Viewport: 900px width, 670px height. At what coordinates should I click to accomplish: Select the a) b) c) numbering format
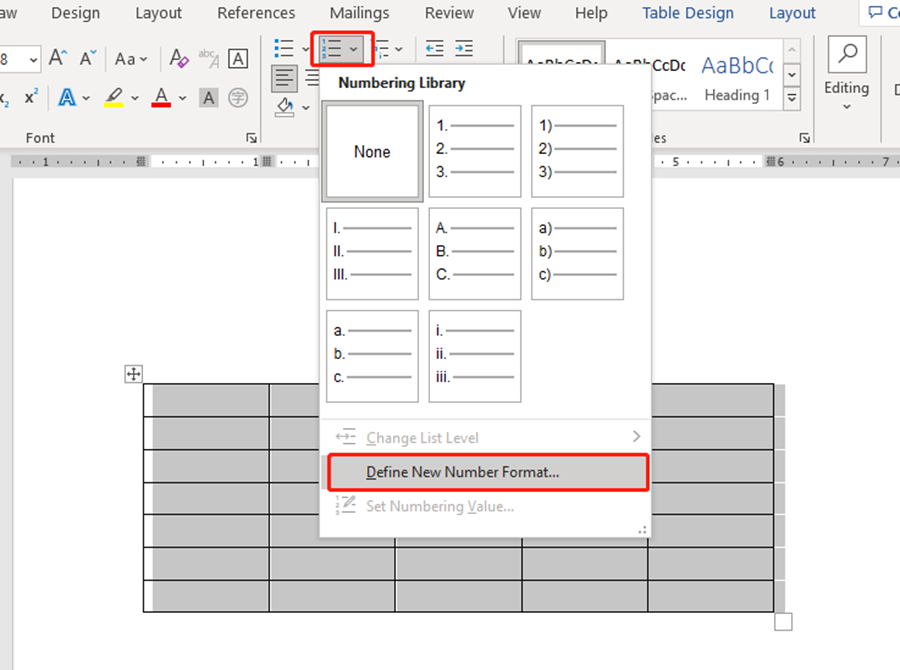point(577,254)
